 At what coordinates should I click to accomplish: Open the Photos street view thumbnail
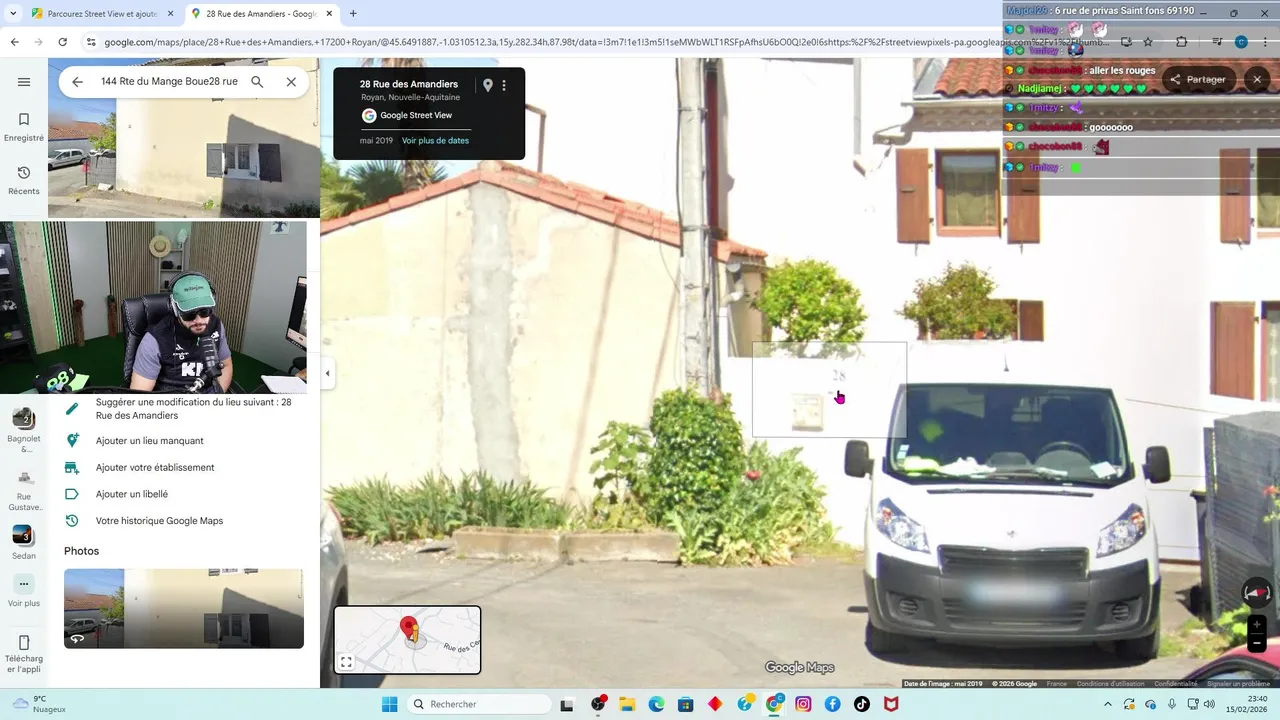pyautogui.click(x=184, y=608)
